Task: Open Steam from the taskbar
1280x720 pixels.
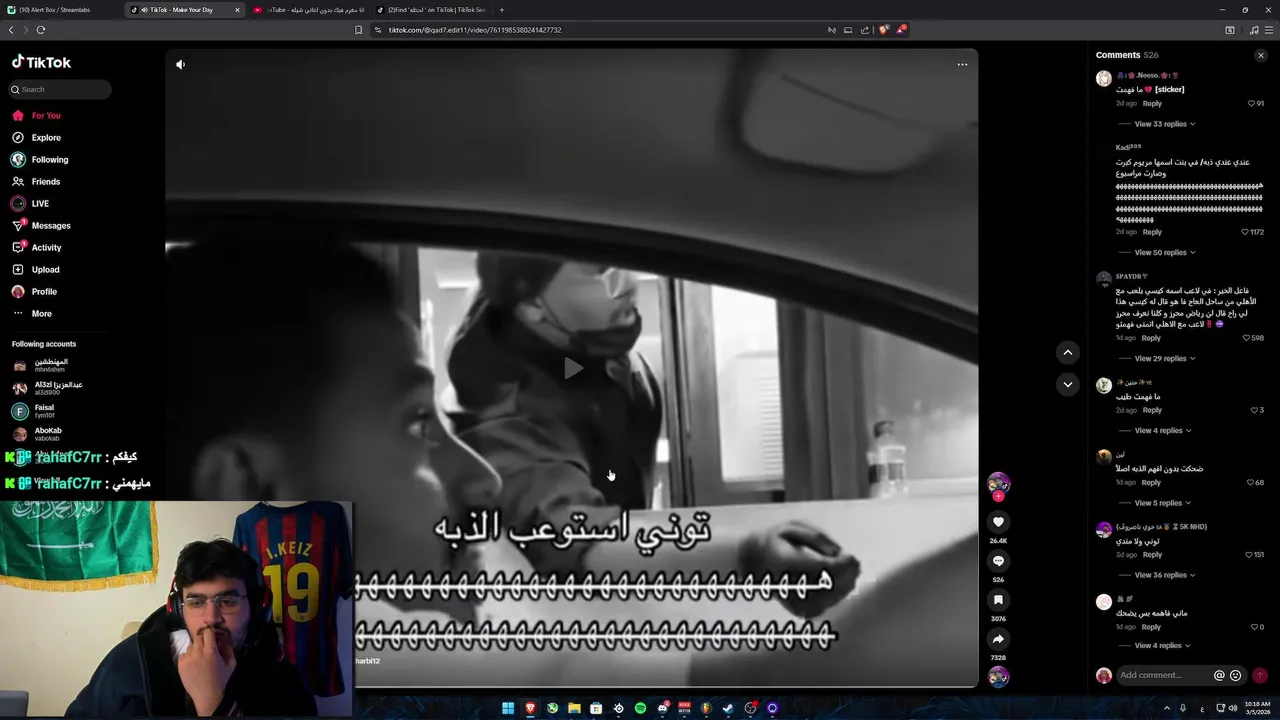Action: click(x=728, y=708)
